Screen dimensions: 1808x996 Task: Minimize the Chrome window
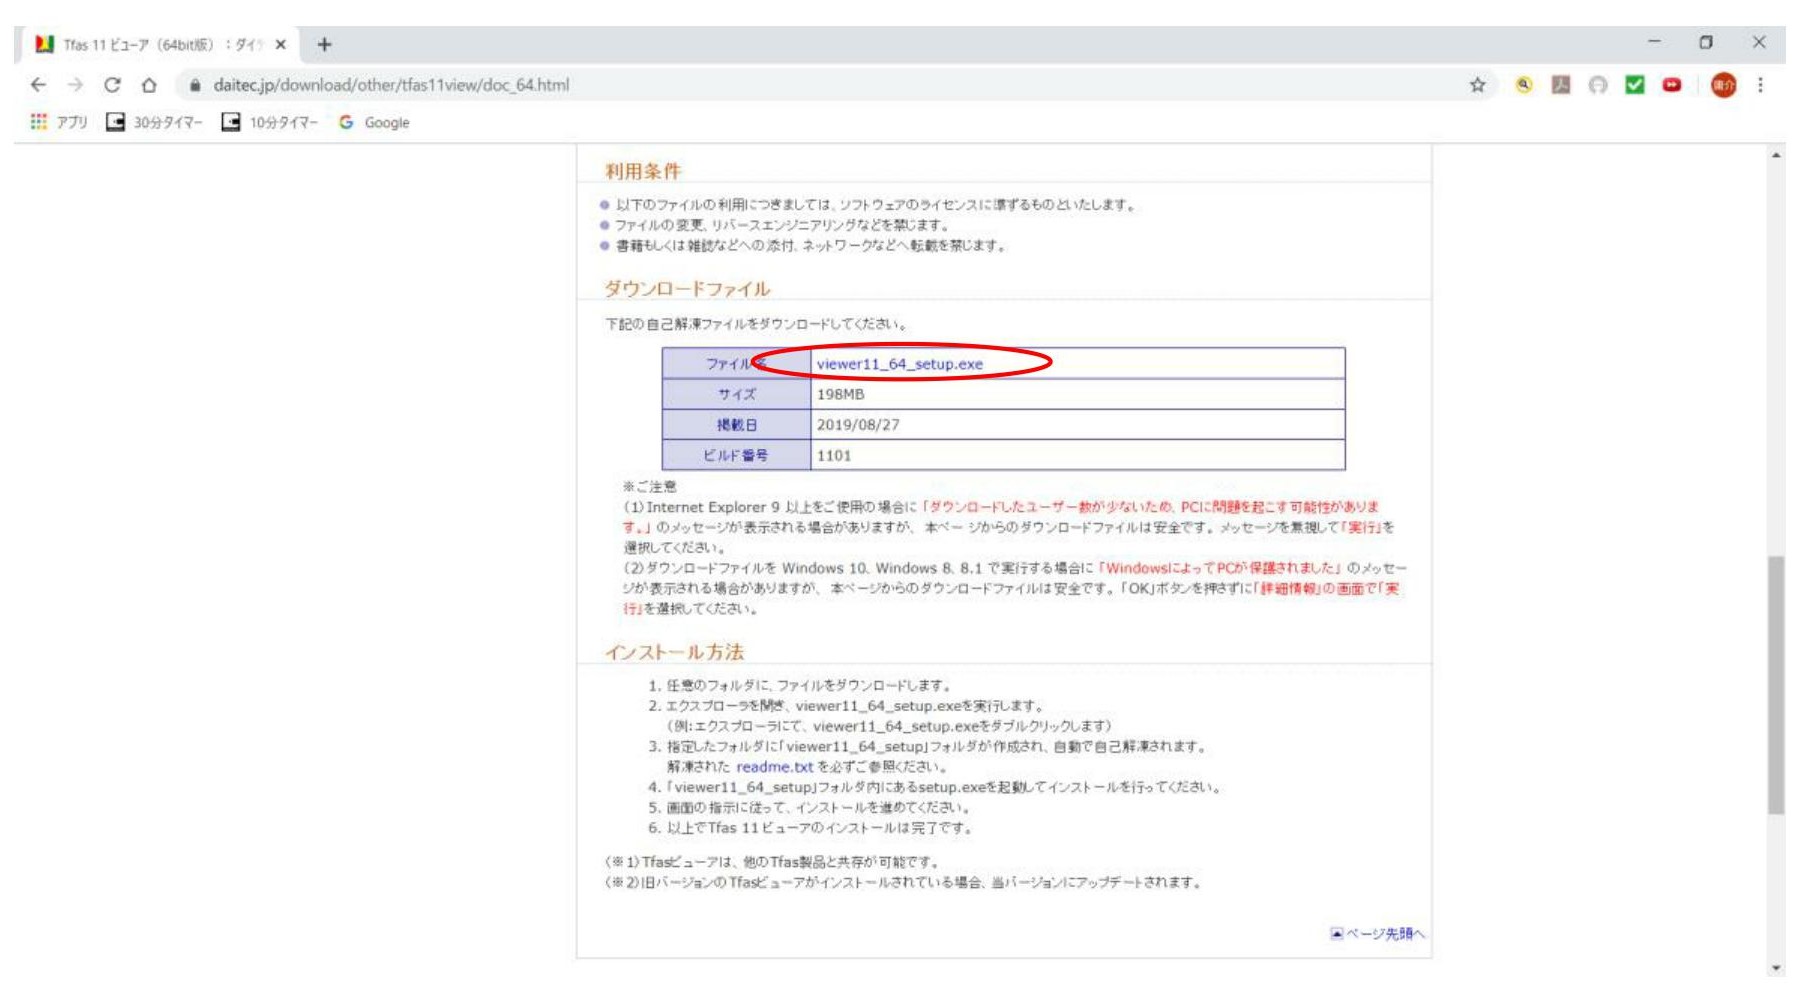1654,42
